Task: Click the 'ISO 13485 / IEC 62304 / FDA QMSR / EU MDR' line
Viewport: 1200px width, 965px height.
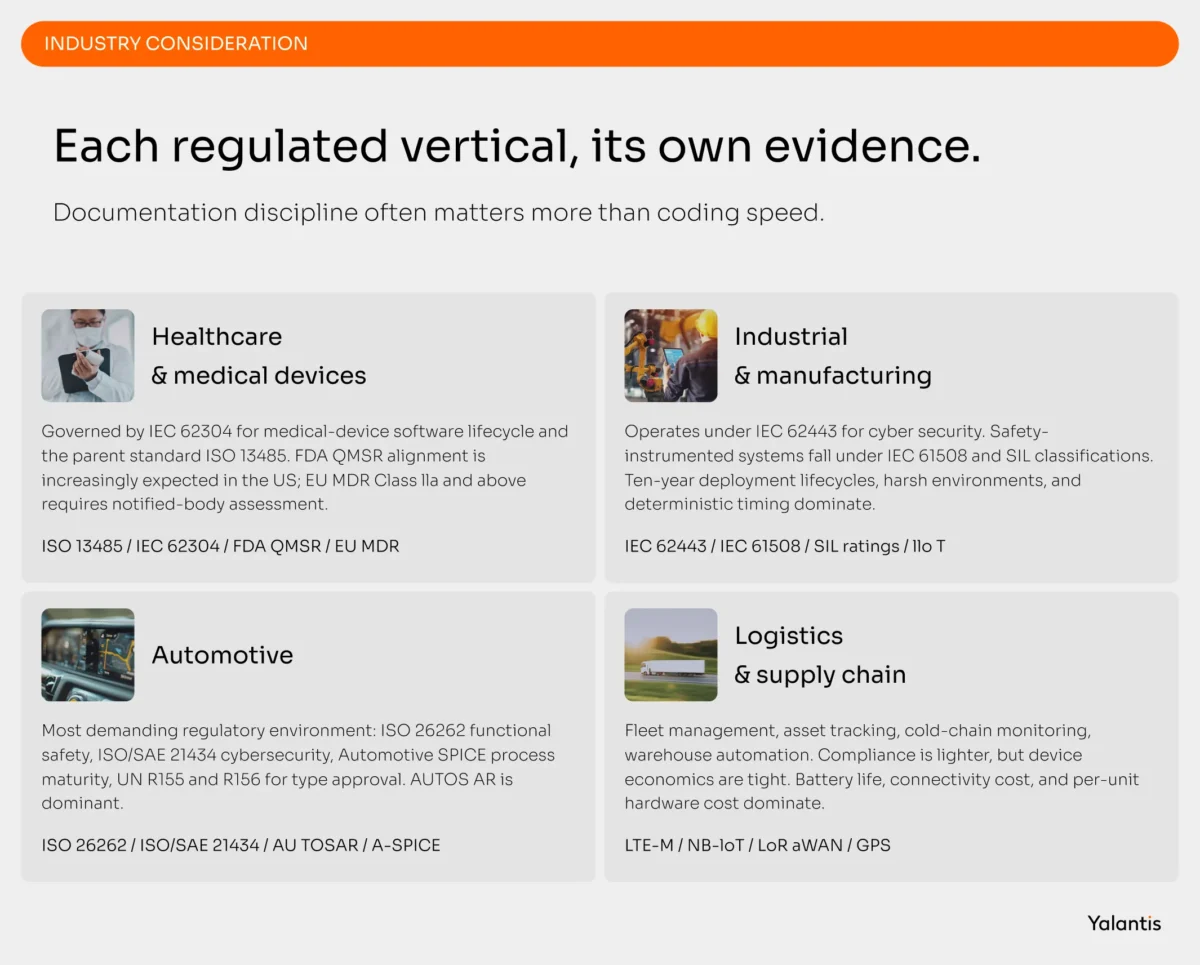Action: [220, 546]
